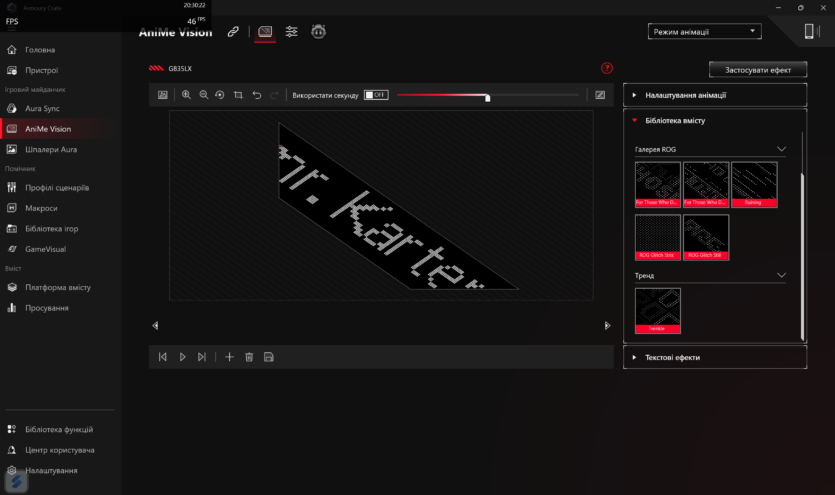
Task: Click the animation preview canvas with Karter text
Action: (381, 205)
